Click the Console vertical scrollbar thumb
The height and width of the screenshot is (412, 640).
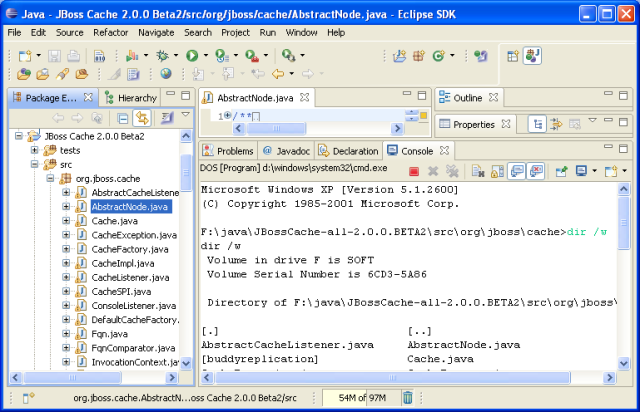(x=624, y=223)
